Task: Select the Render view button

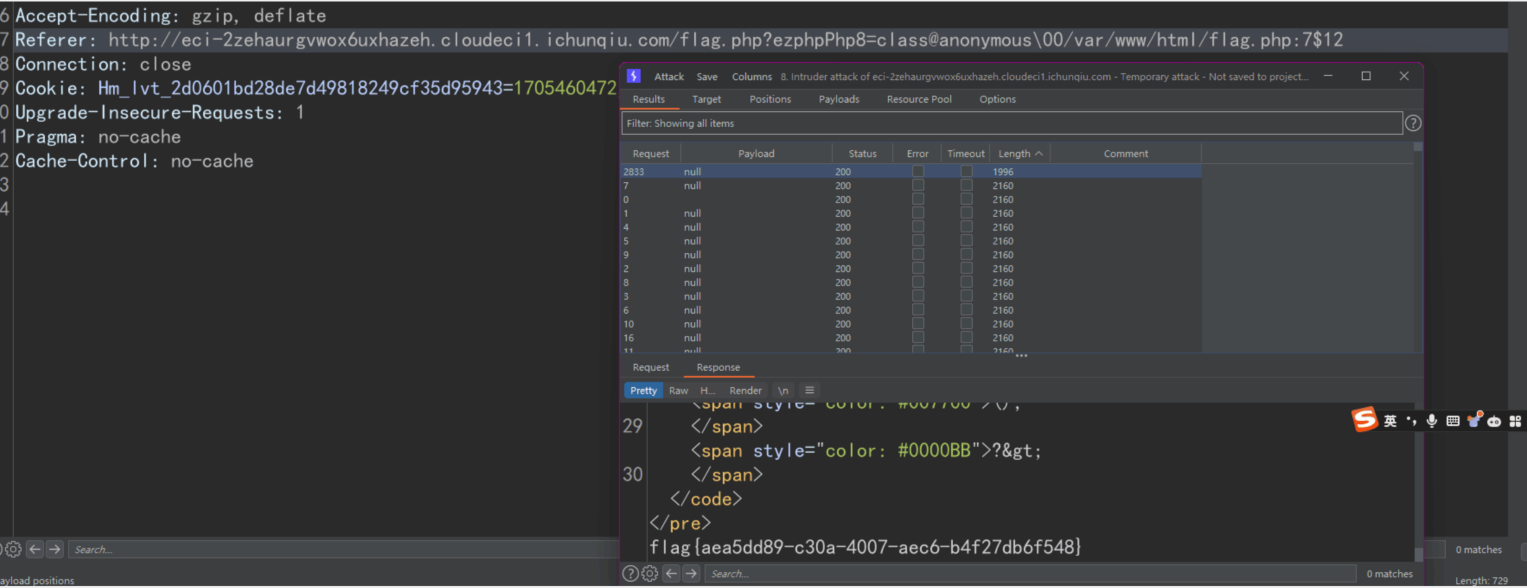Action: tap(745, 390)
